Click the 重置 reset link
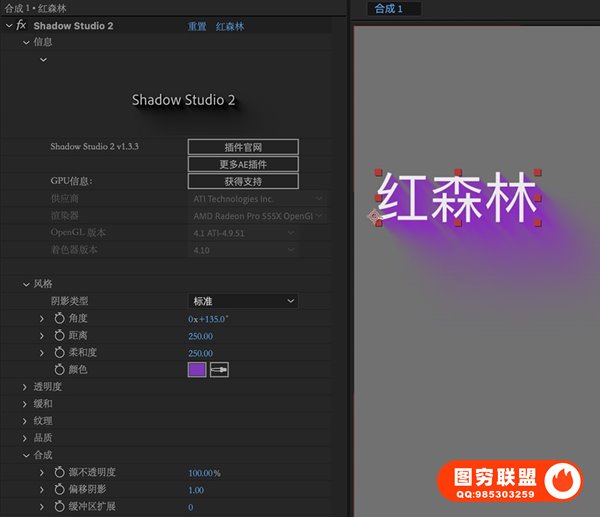 click(197, 26)
